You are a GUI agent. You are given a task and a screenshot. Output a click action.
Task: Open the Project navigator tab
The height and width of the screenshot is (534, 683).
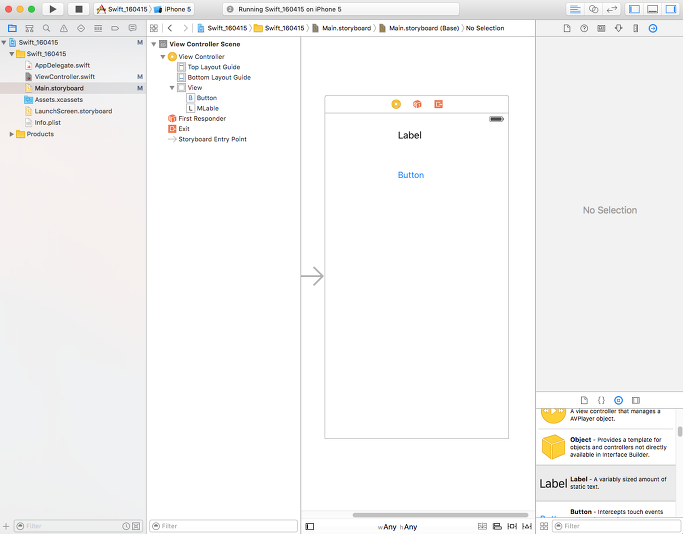[x=12, y=28]
